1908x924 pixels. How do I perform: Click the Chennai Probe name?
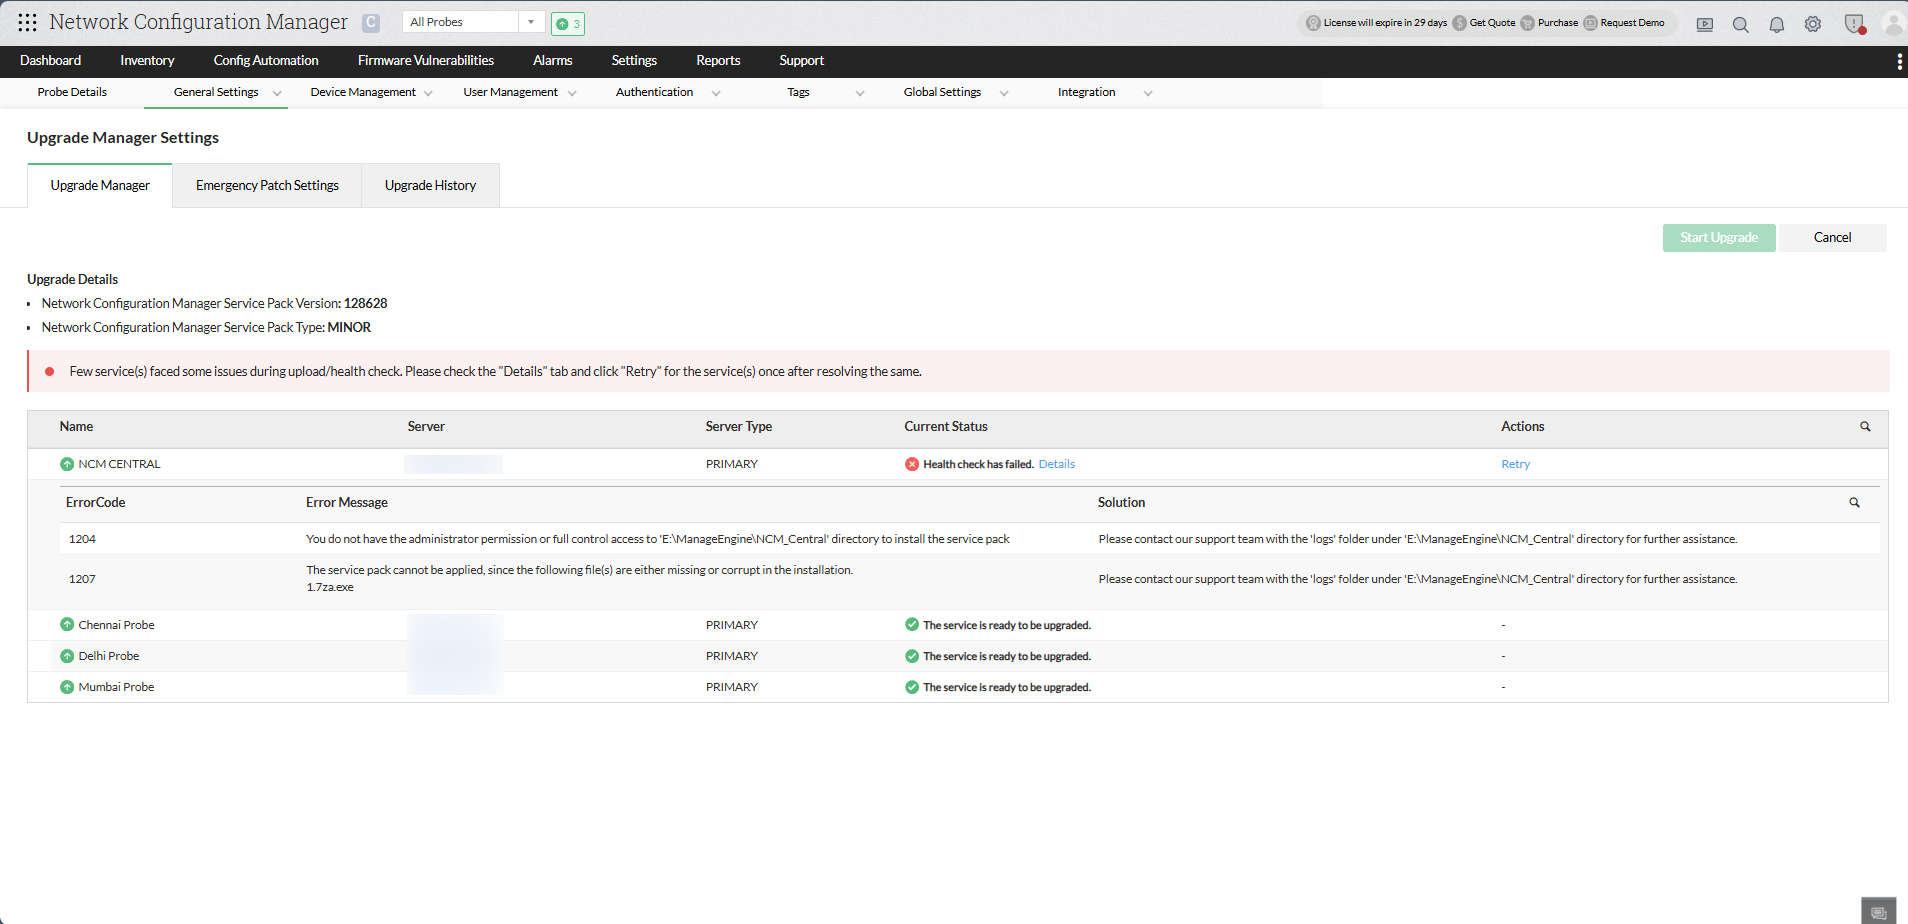[116, 625]
